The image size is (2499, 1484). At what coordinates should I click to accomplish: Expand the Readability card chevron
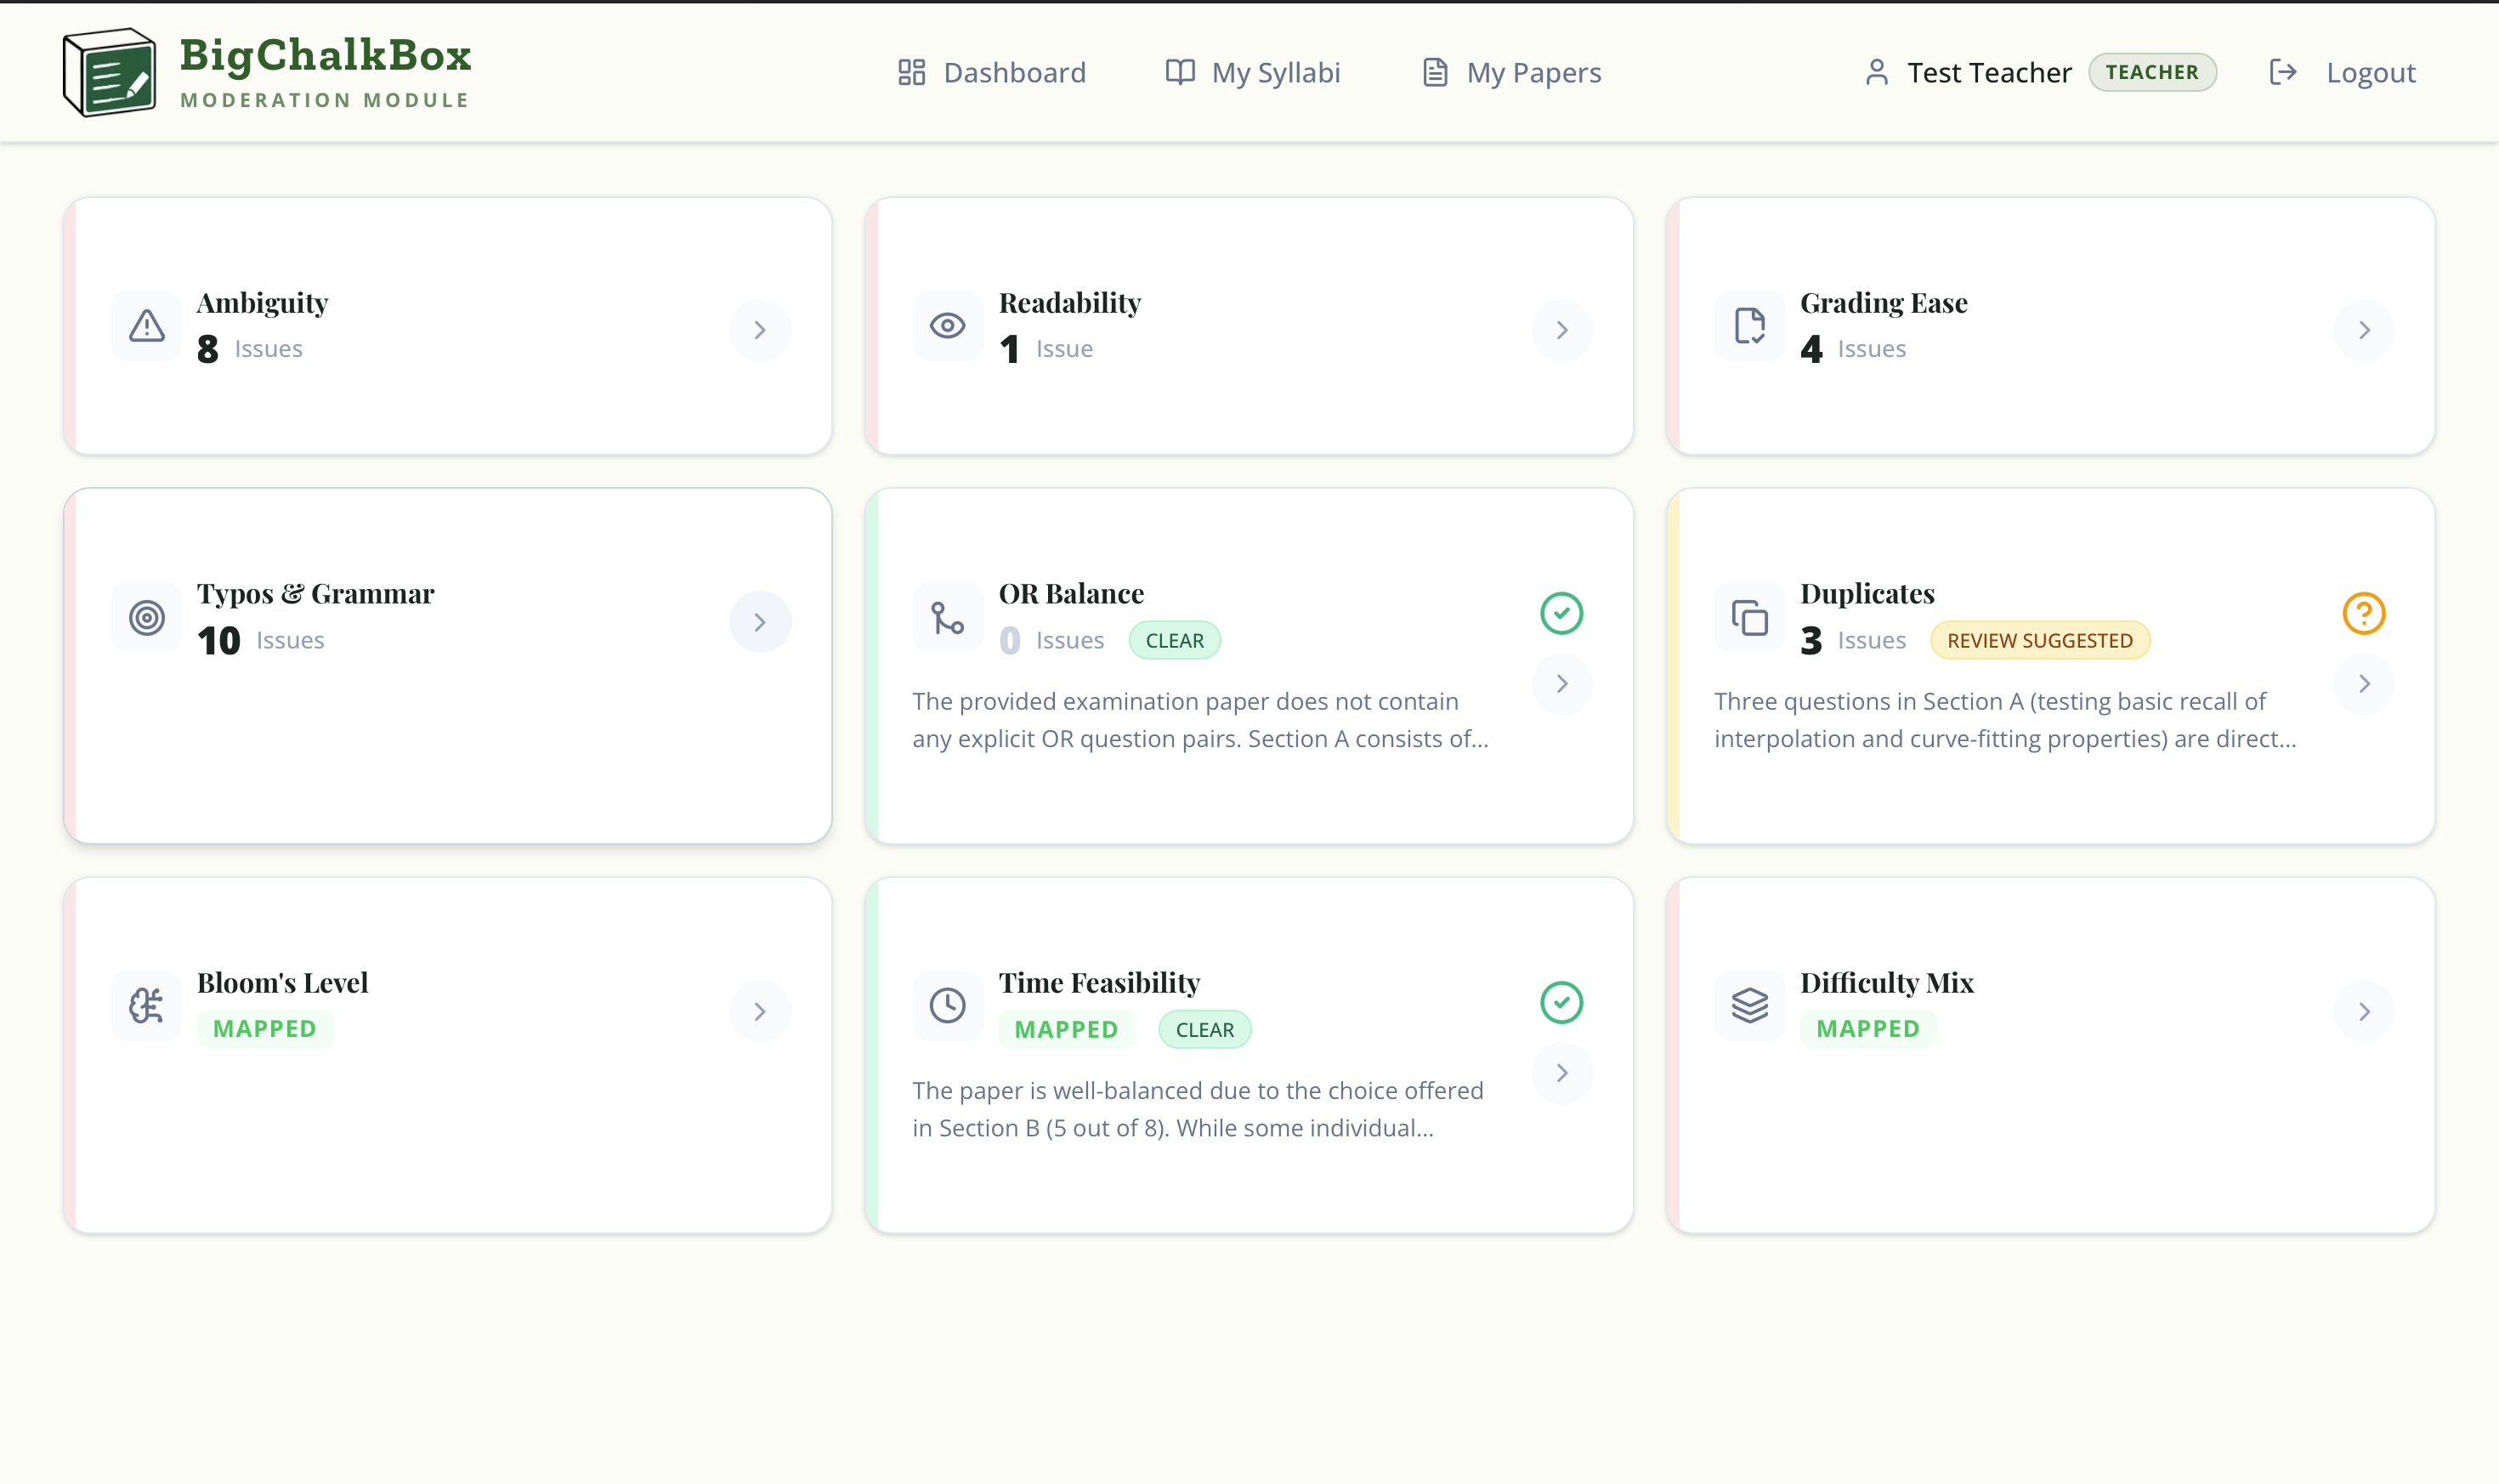(x=1562, y=330)
